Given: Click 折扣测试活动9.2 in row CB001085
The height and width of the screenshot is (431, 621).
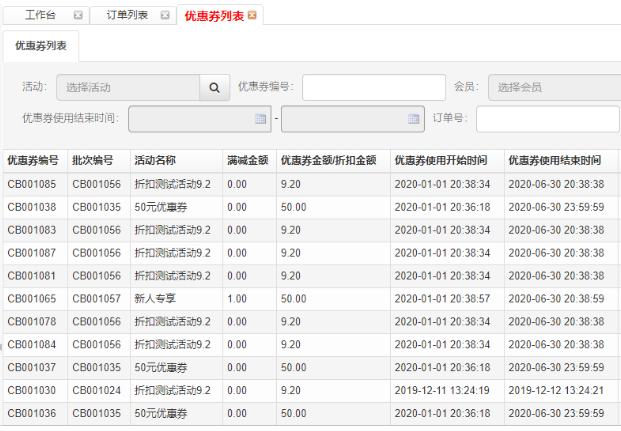Looking at the screenshot, I should click(173, 185).
